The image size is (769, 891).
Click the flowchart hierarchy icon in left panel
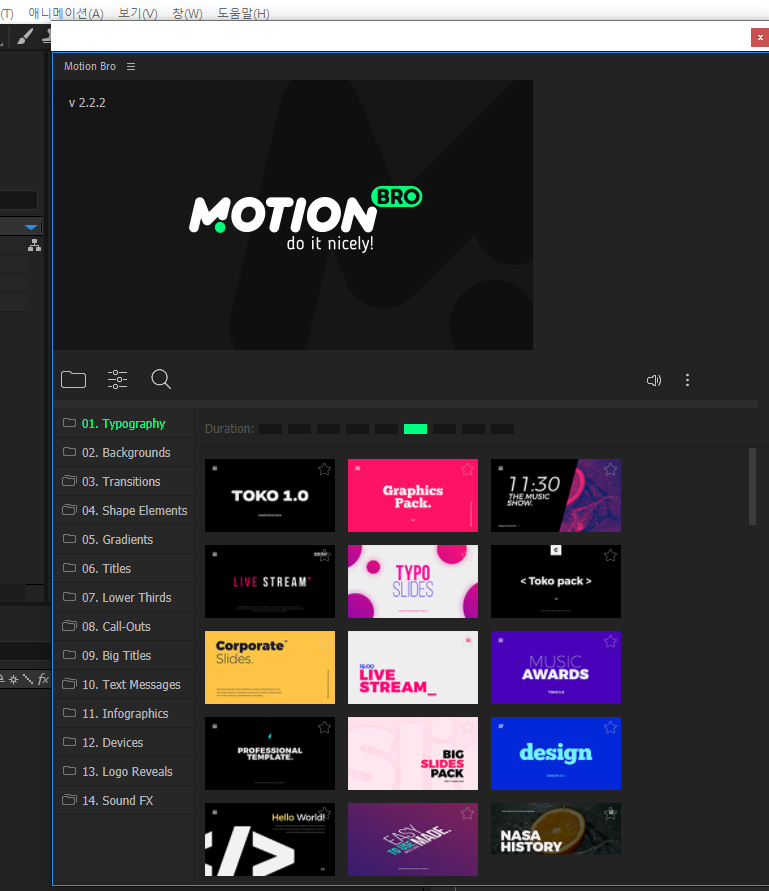[34, 245]
